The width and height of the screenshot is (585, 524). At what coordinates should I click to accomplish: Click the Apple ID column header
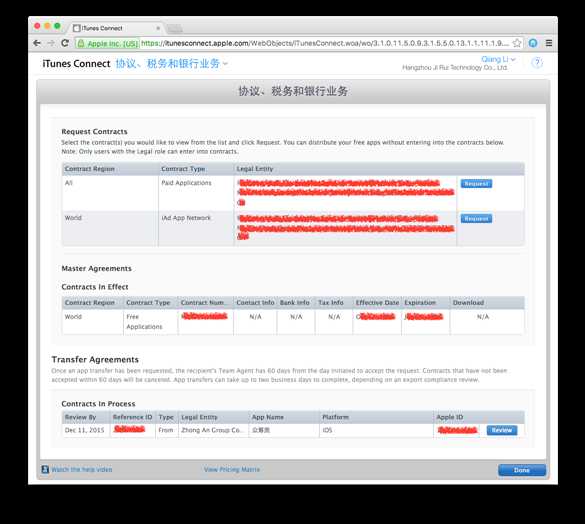[450, 417]
